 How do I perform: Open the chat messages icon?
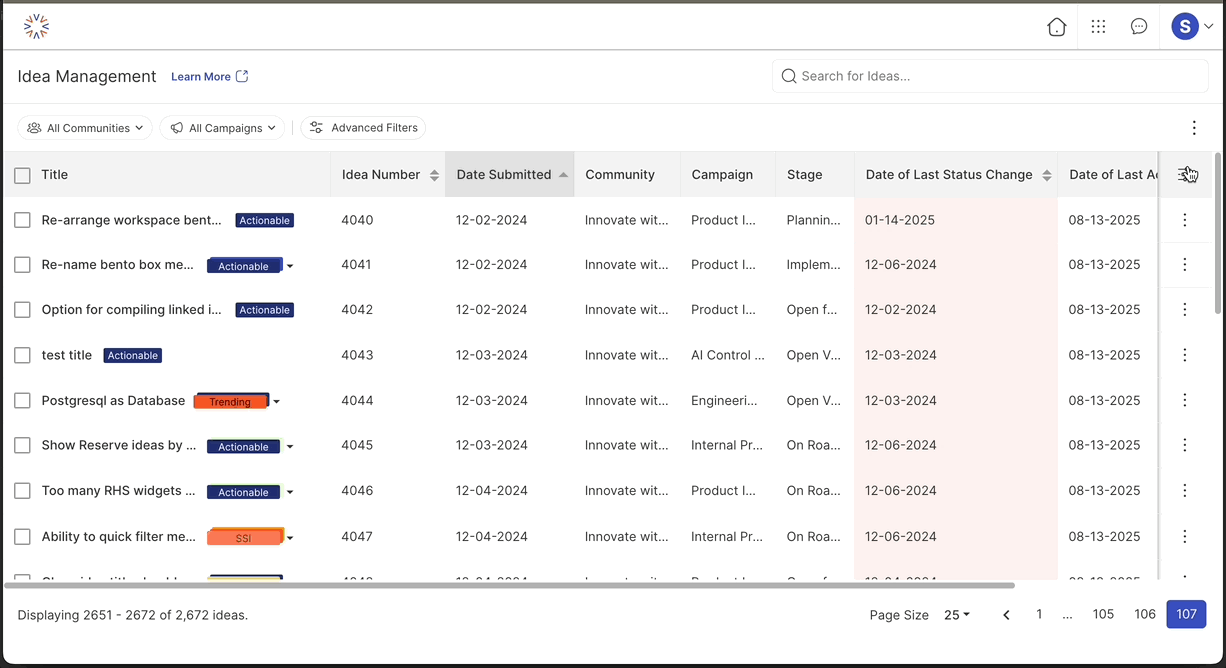1138,27
